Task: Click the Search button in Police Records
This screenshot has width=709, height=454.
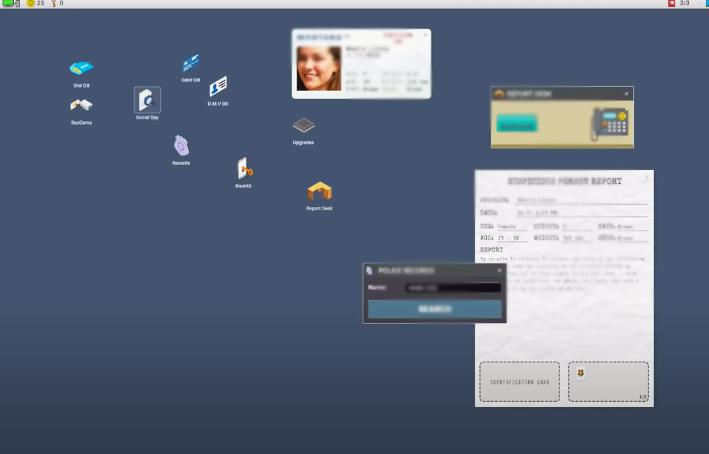Action: click(x=435, y=309)
